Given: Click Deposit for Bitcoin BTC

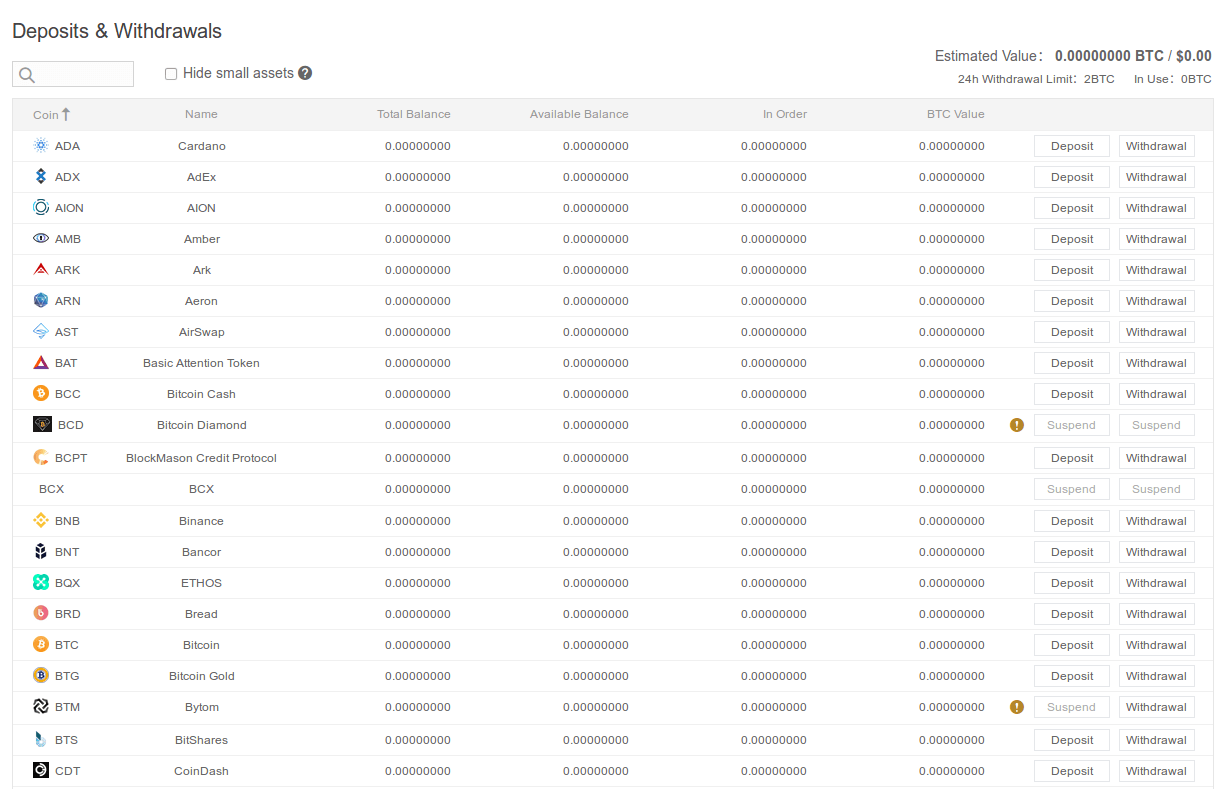Looking at the screenshot, I should tap(1072, 645).
